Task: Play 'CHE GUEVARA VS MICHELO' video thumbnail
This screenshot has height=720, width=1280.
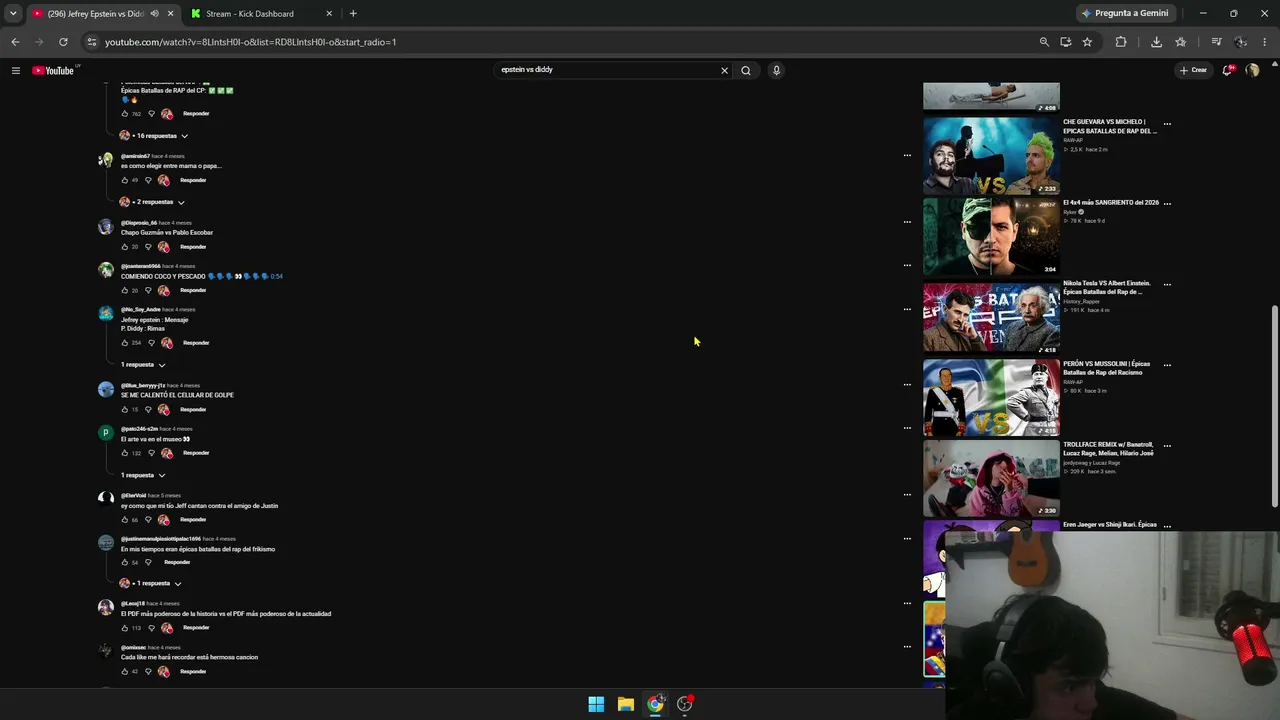Action: pos(991,156)
